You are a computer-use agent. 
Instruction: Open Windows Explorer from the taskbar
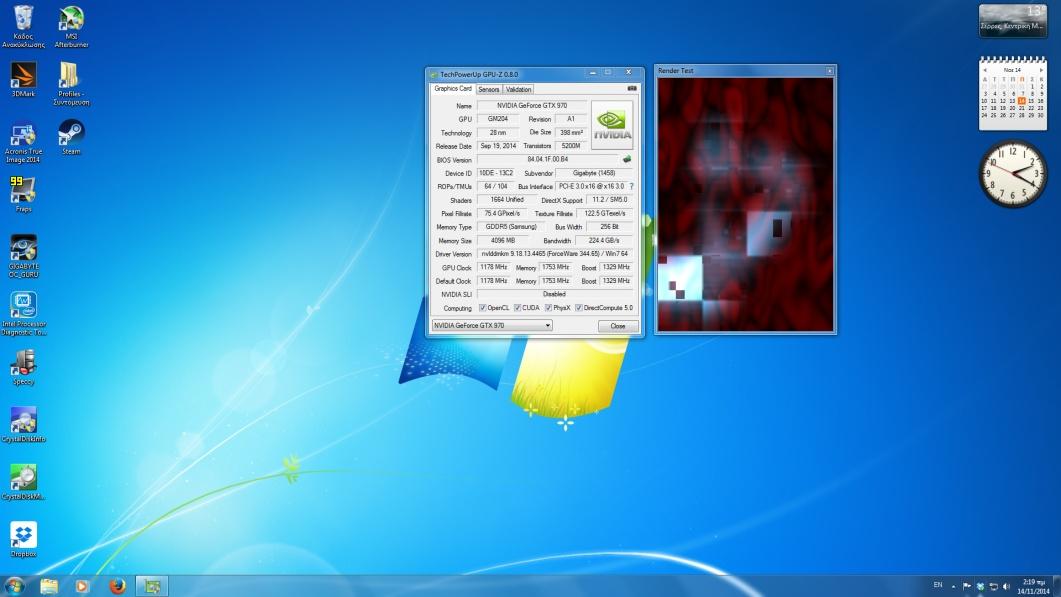pos(49,586)
